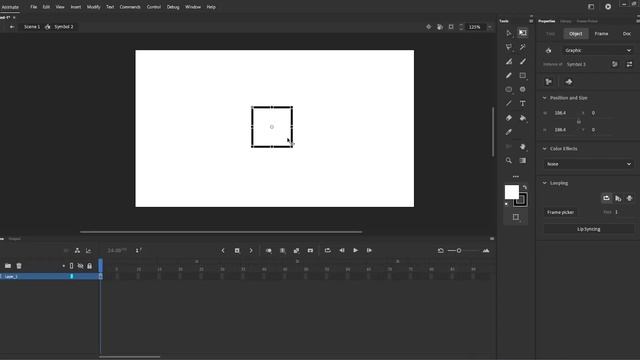The width and height of the screenshot is (640, 360).
Task: Open the Modify menu
Action: (x=93, y=7)
